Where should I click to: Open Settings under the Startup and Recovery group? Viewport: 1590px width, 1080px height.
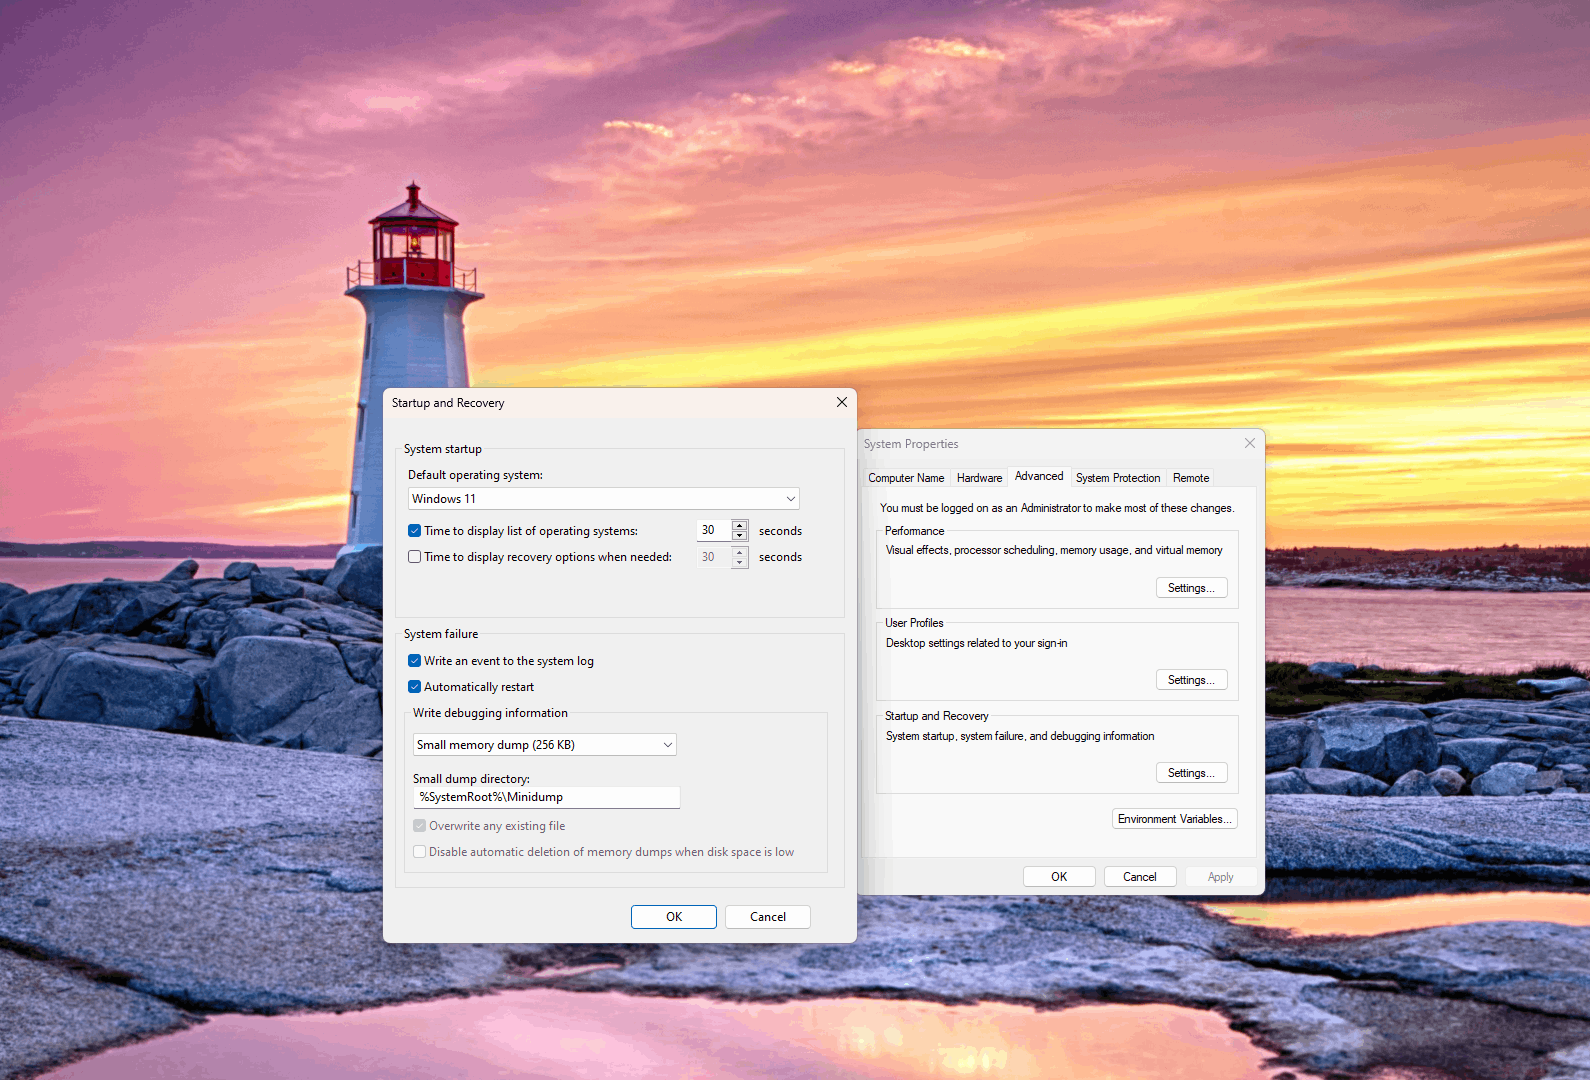[1191, 773]
